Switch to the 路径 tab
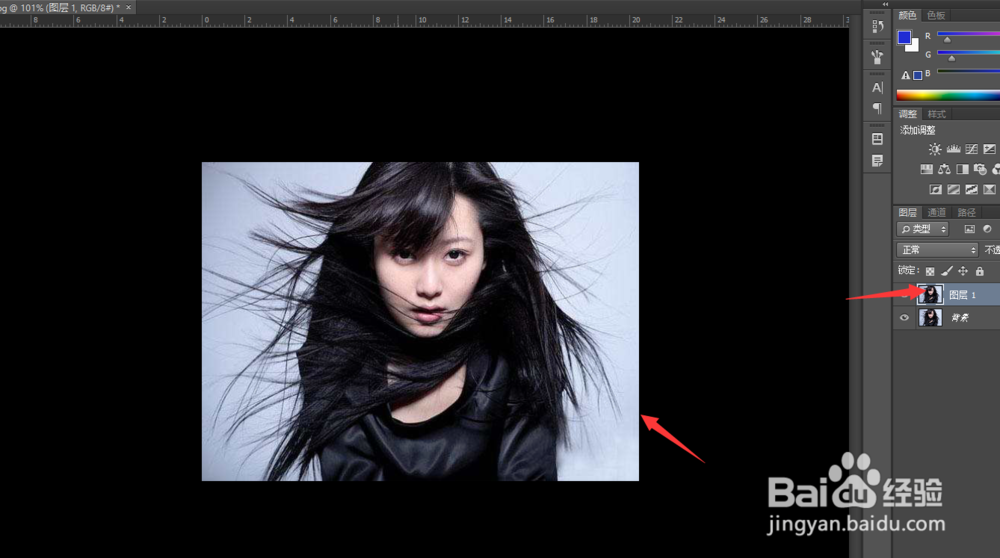1000x558 pixels. pyautogui.click(x=966, y=212)
